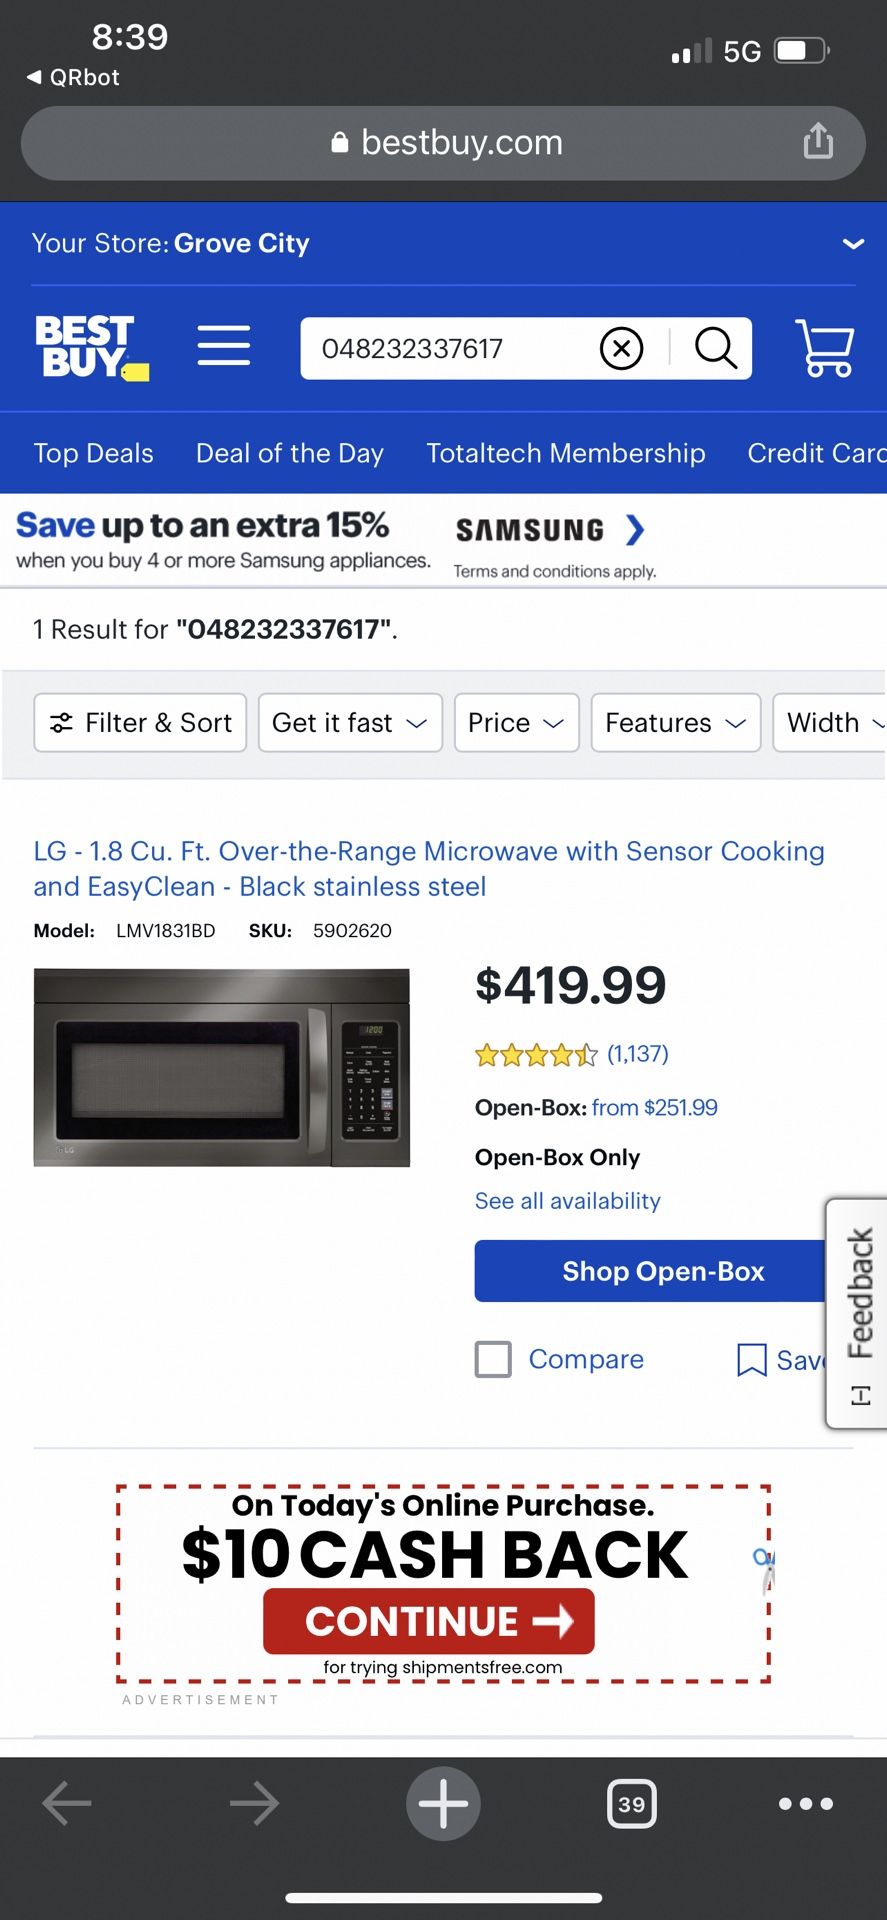The height and width of the screenshot is (1920, 887).
Task: Show the 39 open tabs
Action: coord(631,1803)
